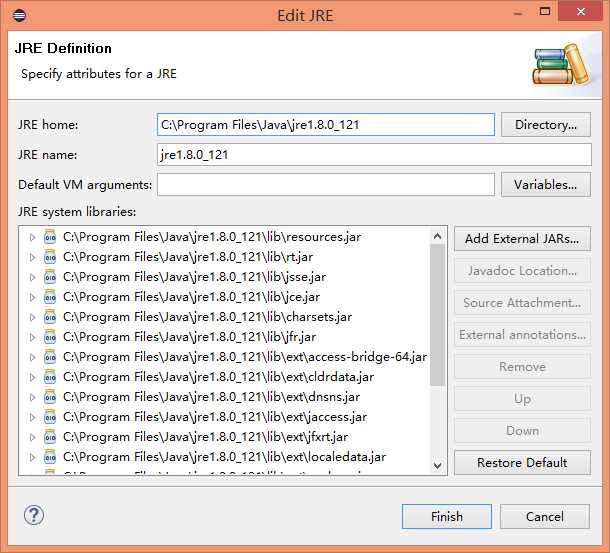Click the Restore Default button
Image resolution: width=610 pixels, height=553 pixels.
click(522, 463)
